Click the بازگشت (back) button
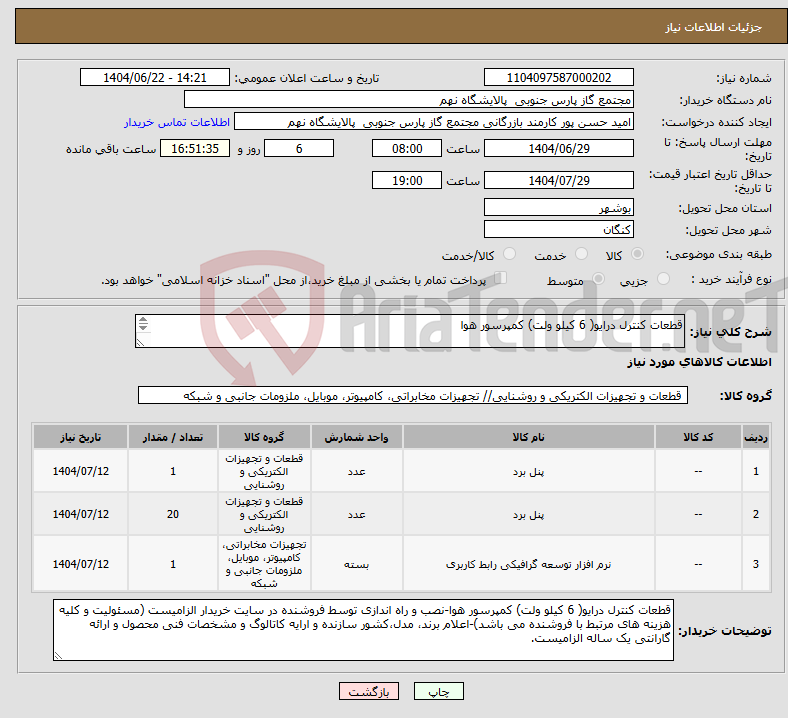 pyautogui.click(x=368, y=691)
